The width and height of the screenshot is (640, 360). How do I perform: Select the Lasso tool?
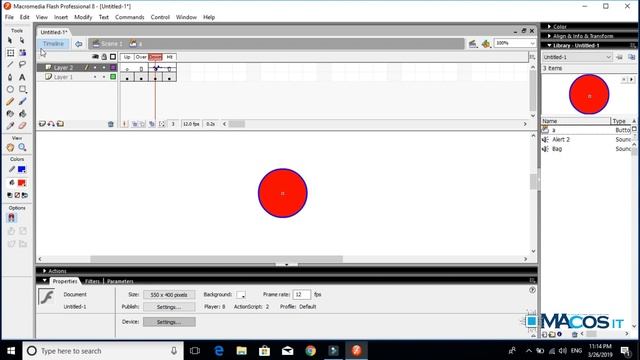coord(22,64)
